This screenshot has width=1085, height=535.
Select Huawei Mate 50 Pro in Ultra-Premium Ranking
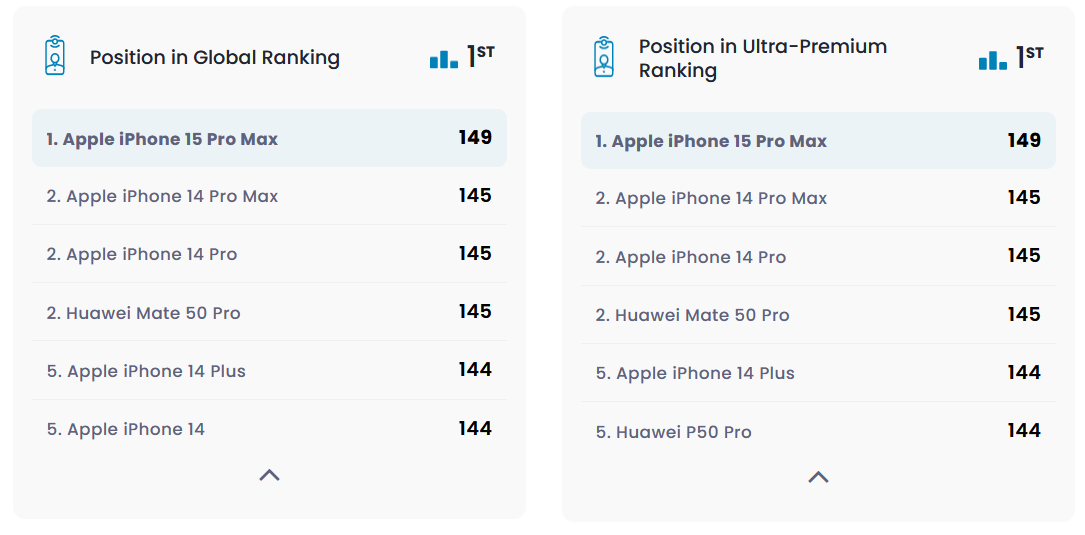692,315
